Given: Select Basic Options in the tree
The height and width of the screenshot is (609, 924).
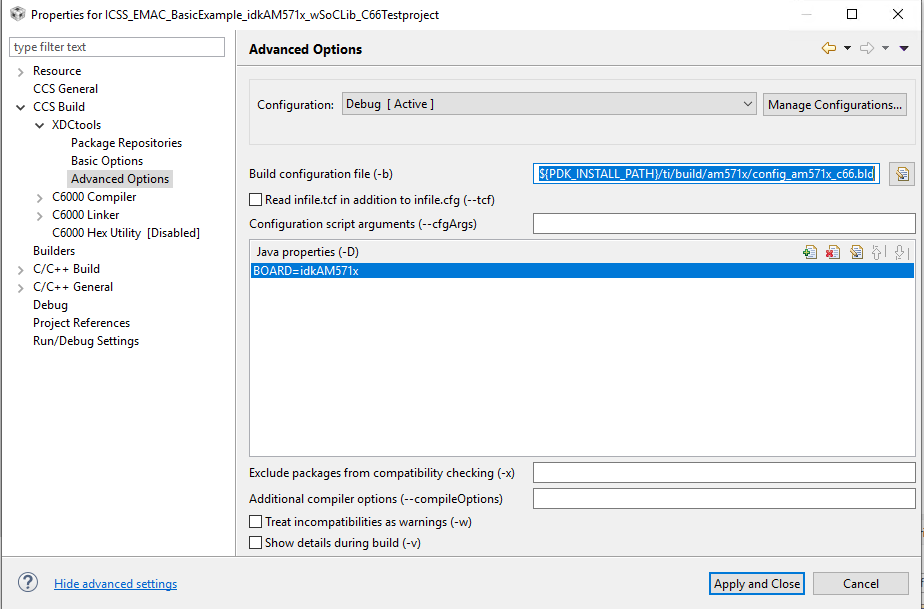Looking at the screenshot, I should (x=107, y=161).
